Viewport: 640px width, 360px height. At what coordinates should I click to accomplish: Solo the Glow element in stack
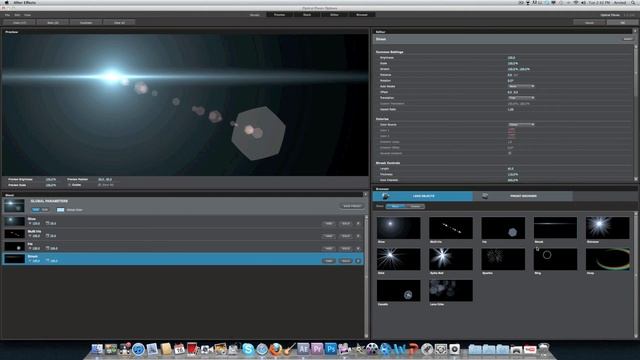pyautogui.click(x=345, y=224)
